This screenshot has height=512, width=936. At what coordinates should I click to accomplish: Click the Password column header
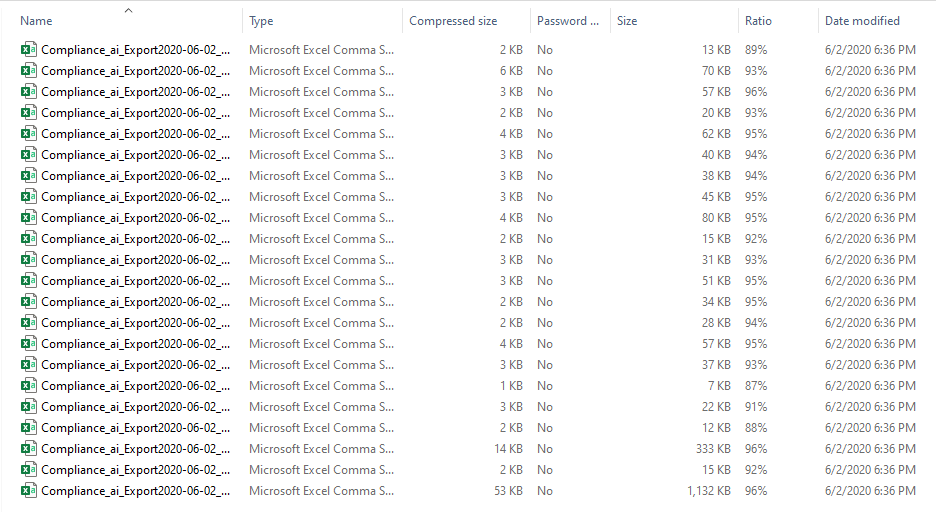568,21
